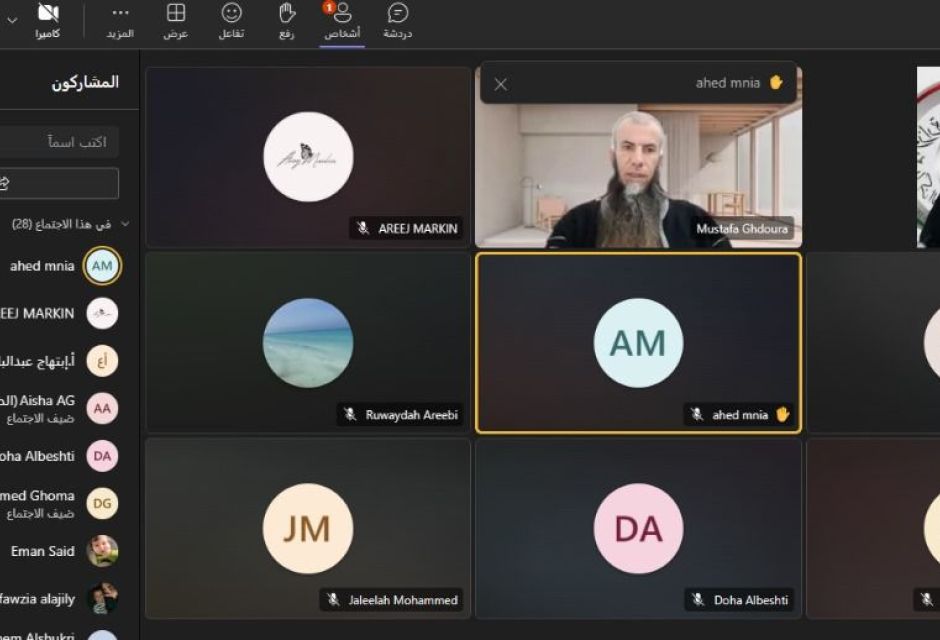
Task: Click the large DA initials avatar
Action: point(638,529)
